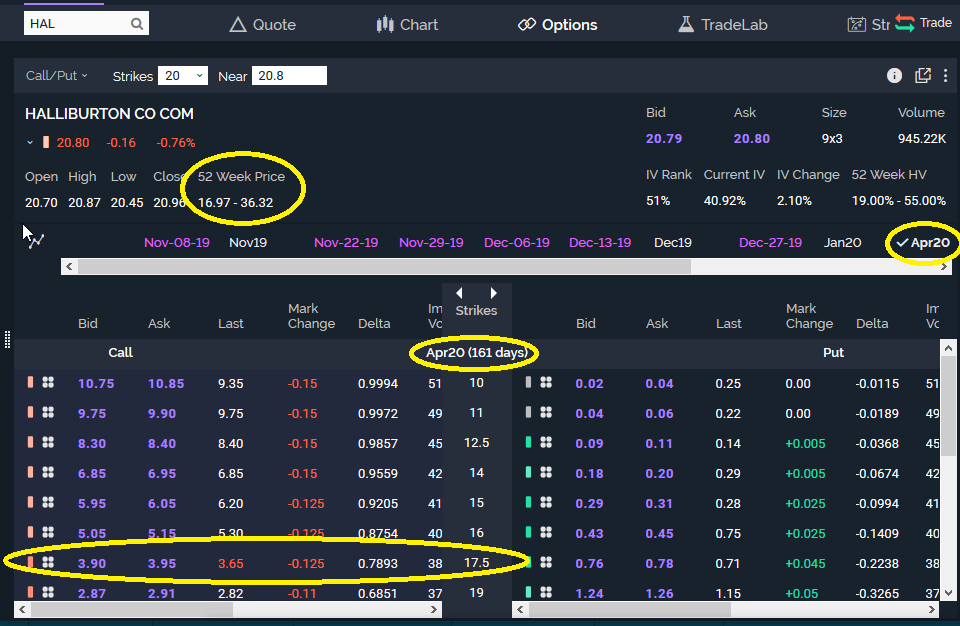Image resolution: width=960 pixels, height=626 pixels.
Task: Click the grid icon in 11 strike call row
Action: point(48,412)
